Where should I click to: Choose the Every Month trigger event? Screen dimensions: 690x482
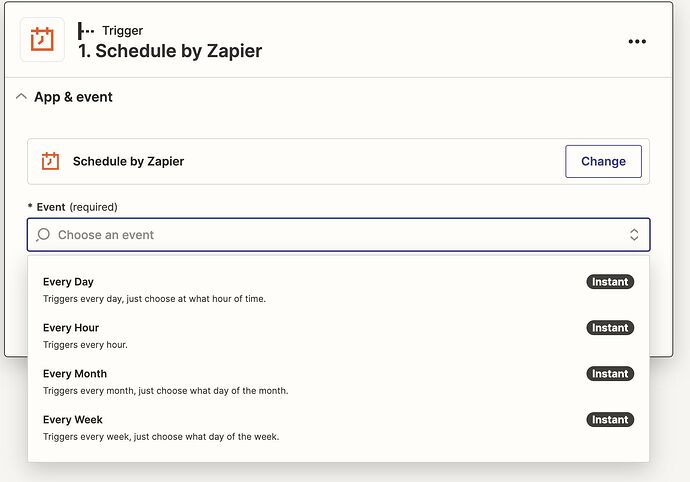(x=338, y=382)
